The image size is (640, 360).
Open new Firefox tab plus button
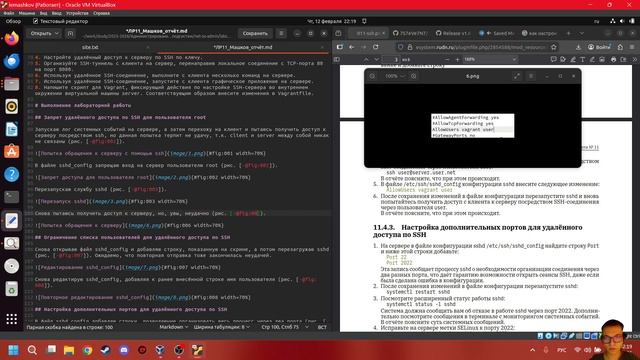coord(568,33)
